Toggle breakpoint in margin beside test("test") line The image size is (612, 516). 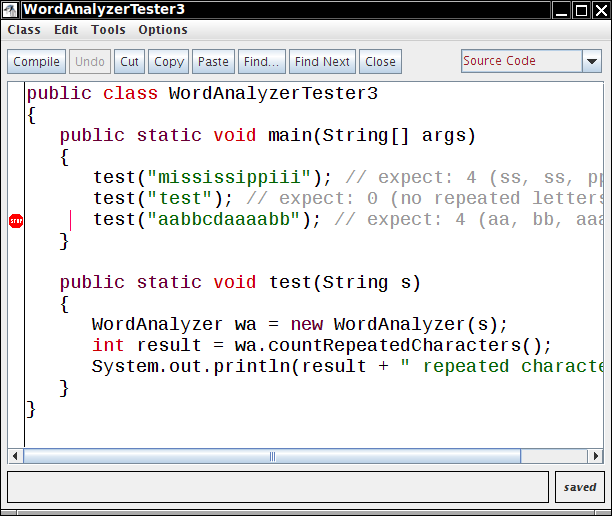click(16, 198)
